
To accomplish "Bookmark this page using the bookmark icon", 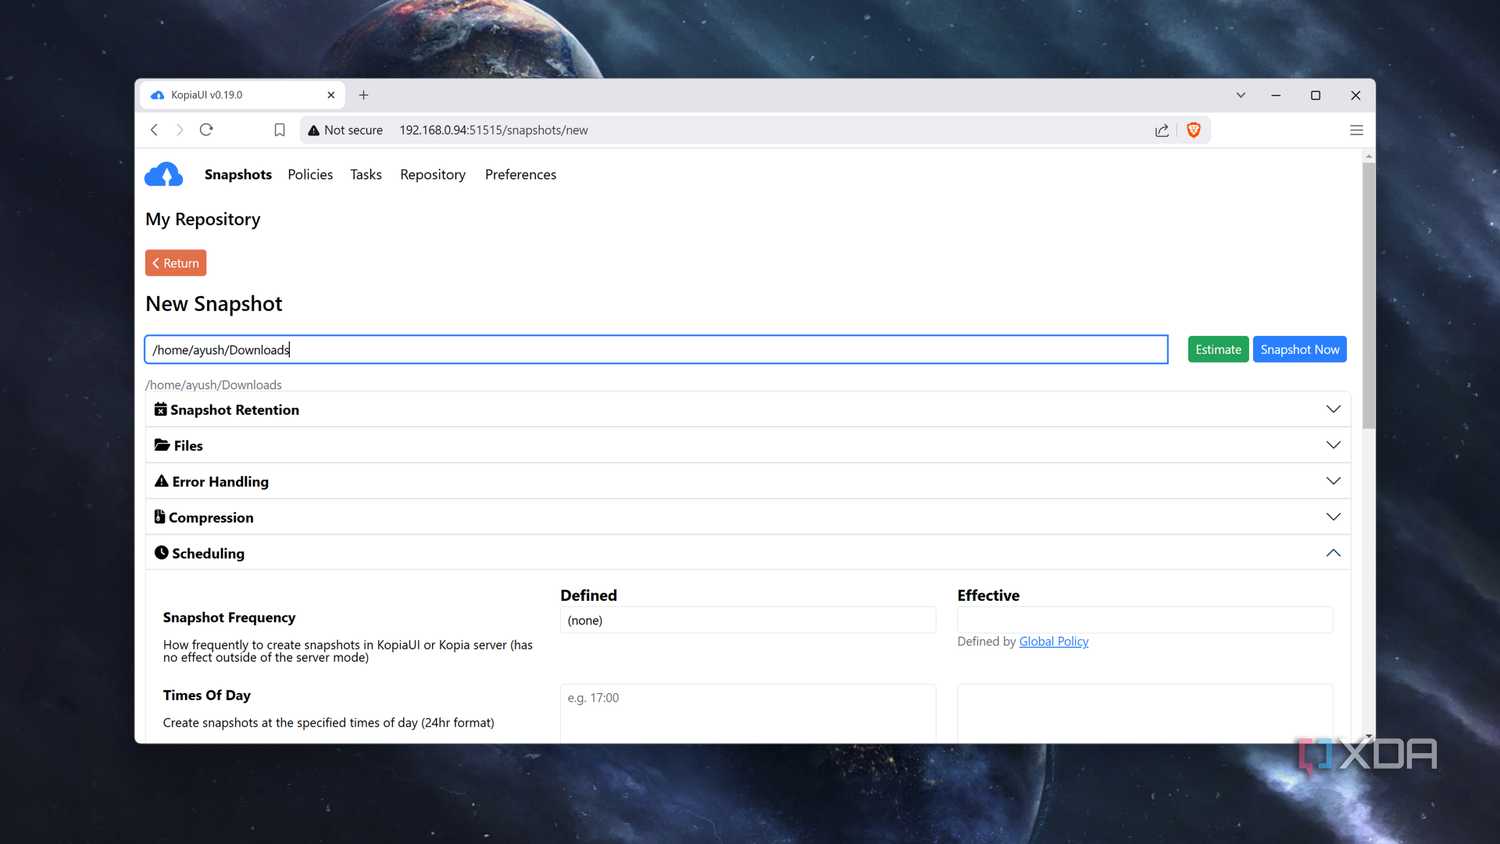I will (280, 130).
